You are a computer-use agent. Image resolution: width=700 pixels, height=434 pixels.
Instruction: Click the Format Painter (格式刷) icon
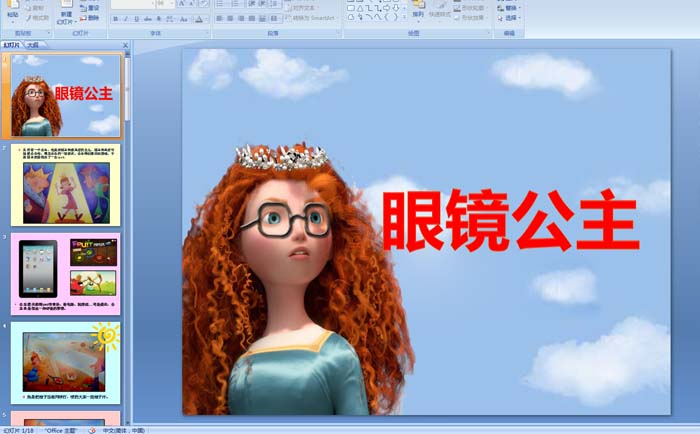pos(29,18)
